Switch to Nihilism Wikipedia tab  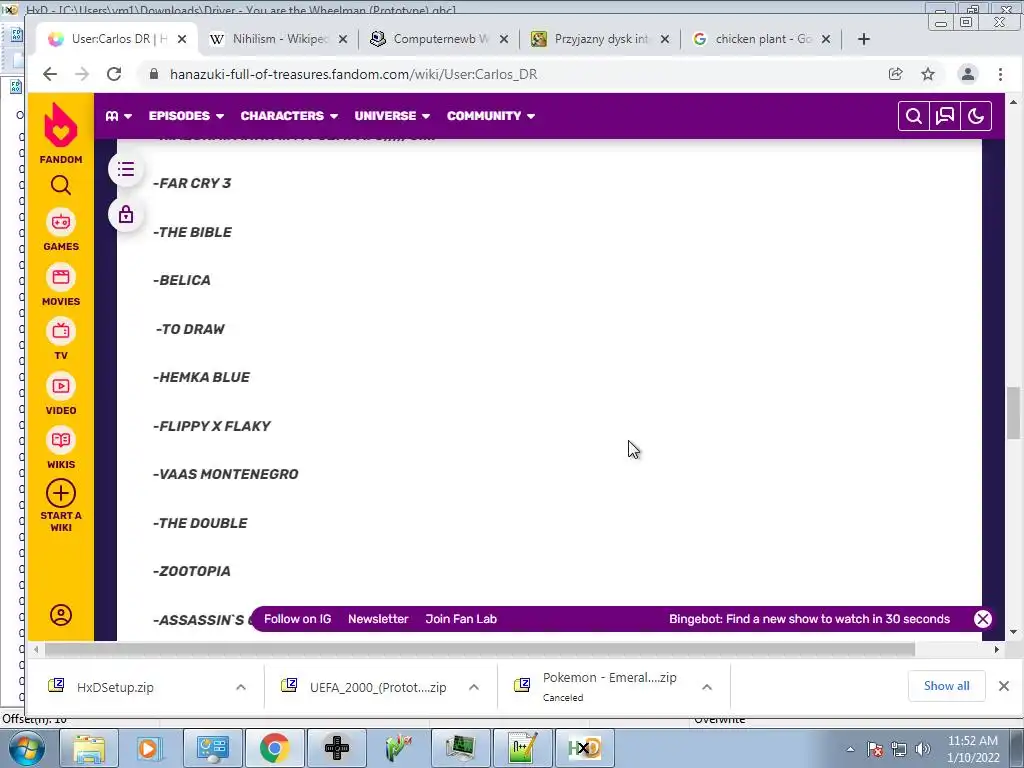tap(278, 39)
